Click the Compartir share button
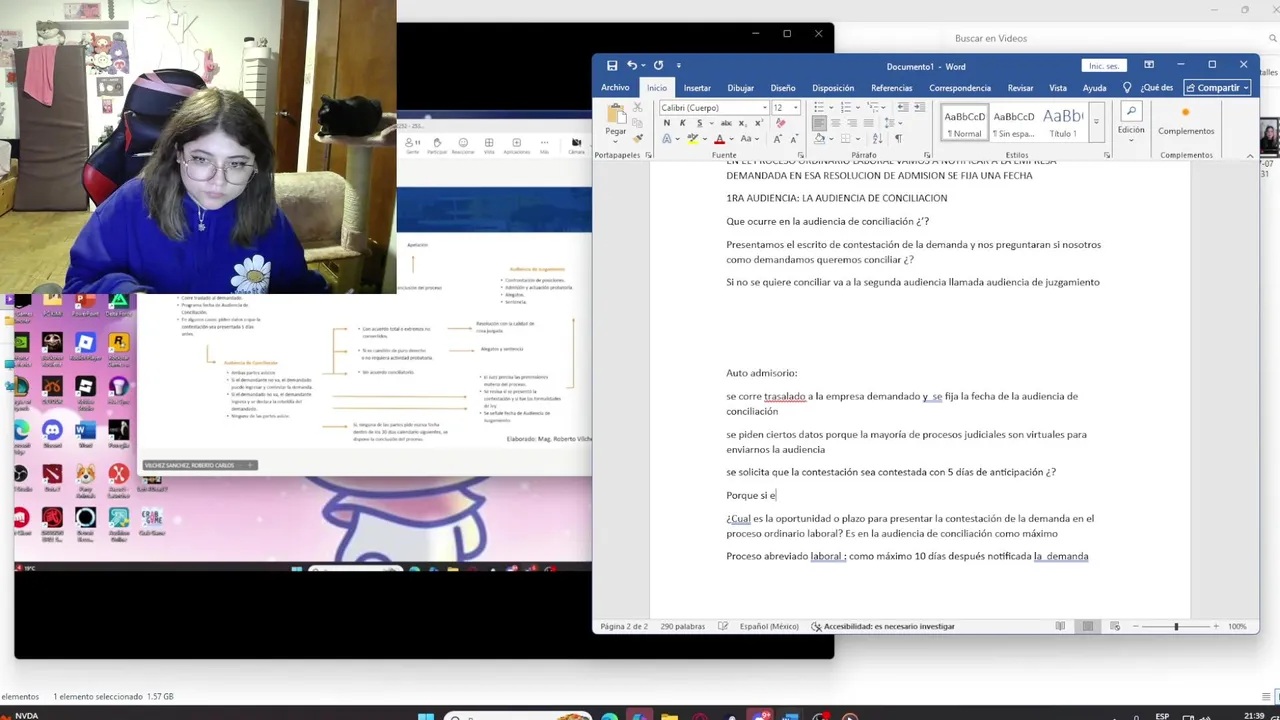Image resolution: width=1280 pixels, height=720 pixels. tap(1218, 88)
